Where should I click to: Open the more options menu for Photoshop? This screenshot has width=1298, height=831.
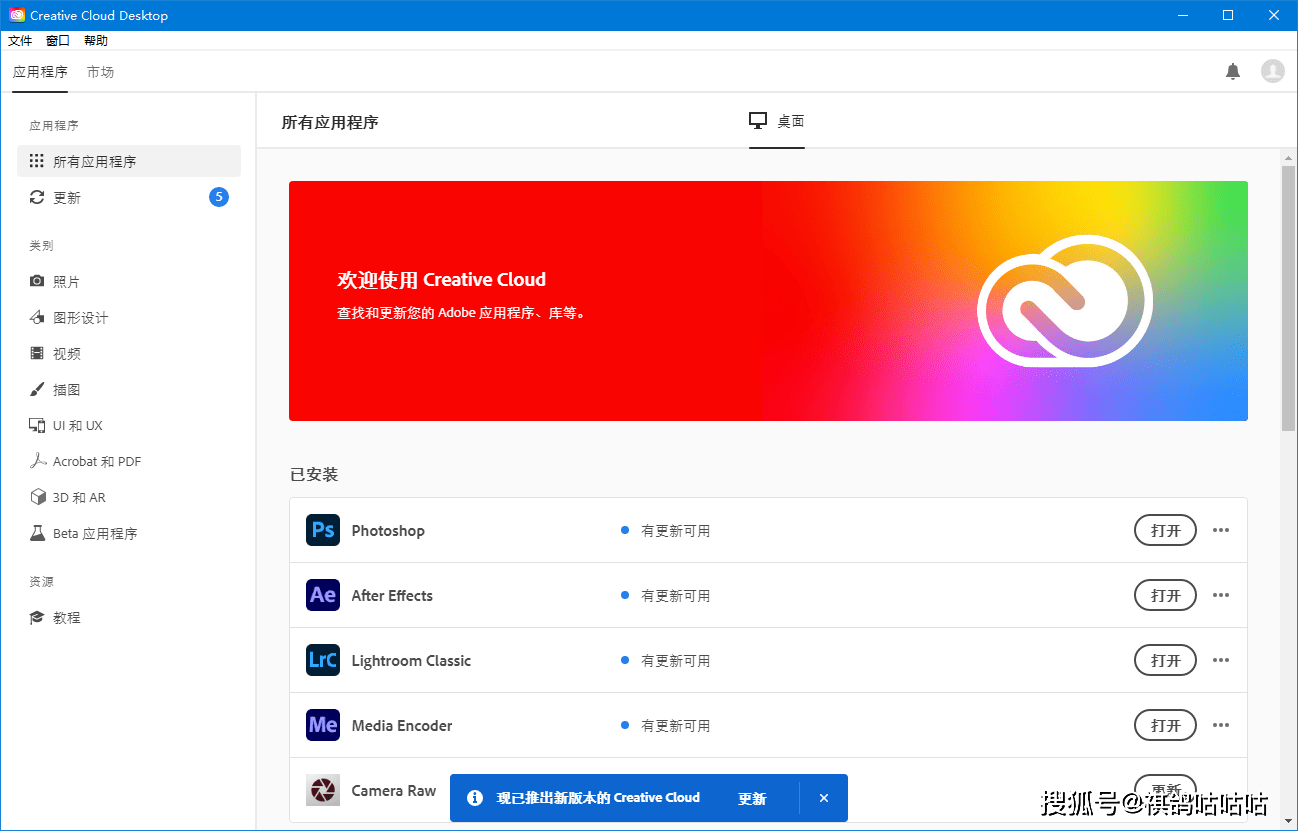[1221, 530]
